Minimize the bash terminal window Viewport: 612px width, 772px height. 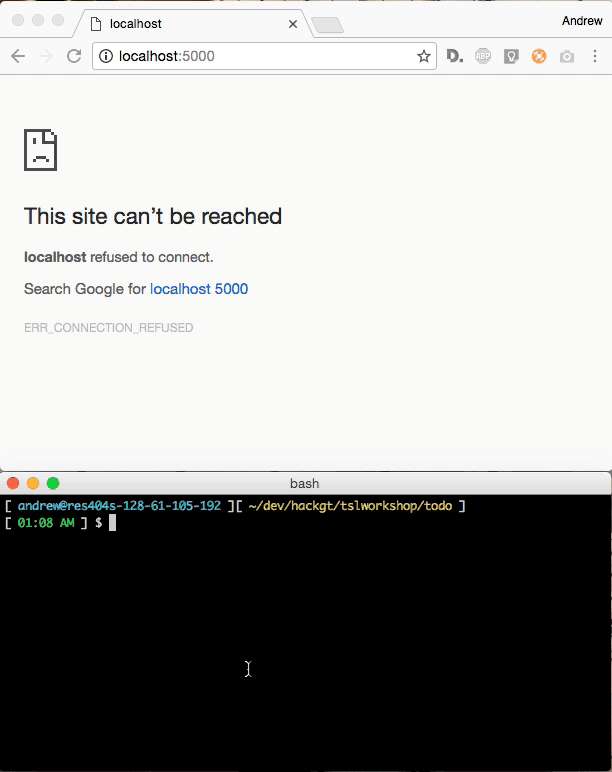point(33,483)
